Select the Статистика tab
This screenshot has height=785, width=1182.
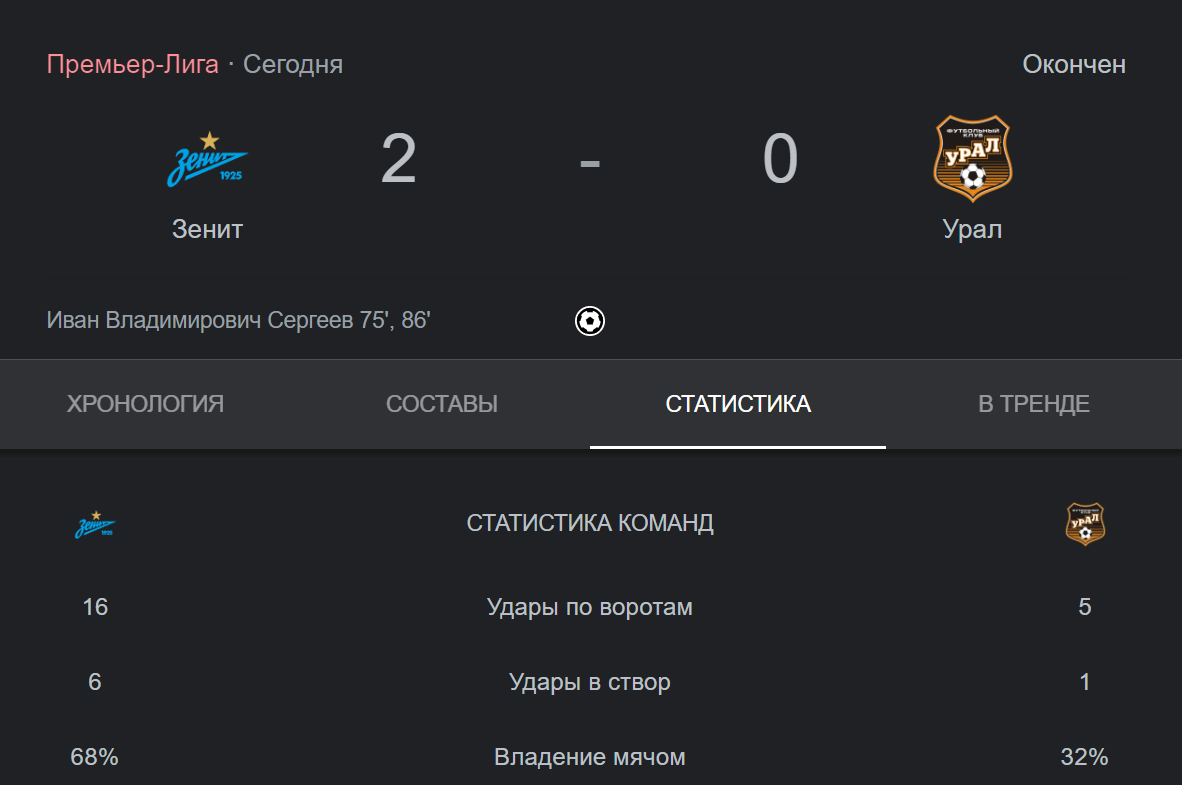click(x=738, y=404)
